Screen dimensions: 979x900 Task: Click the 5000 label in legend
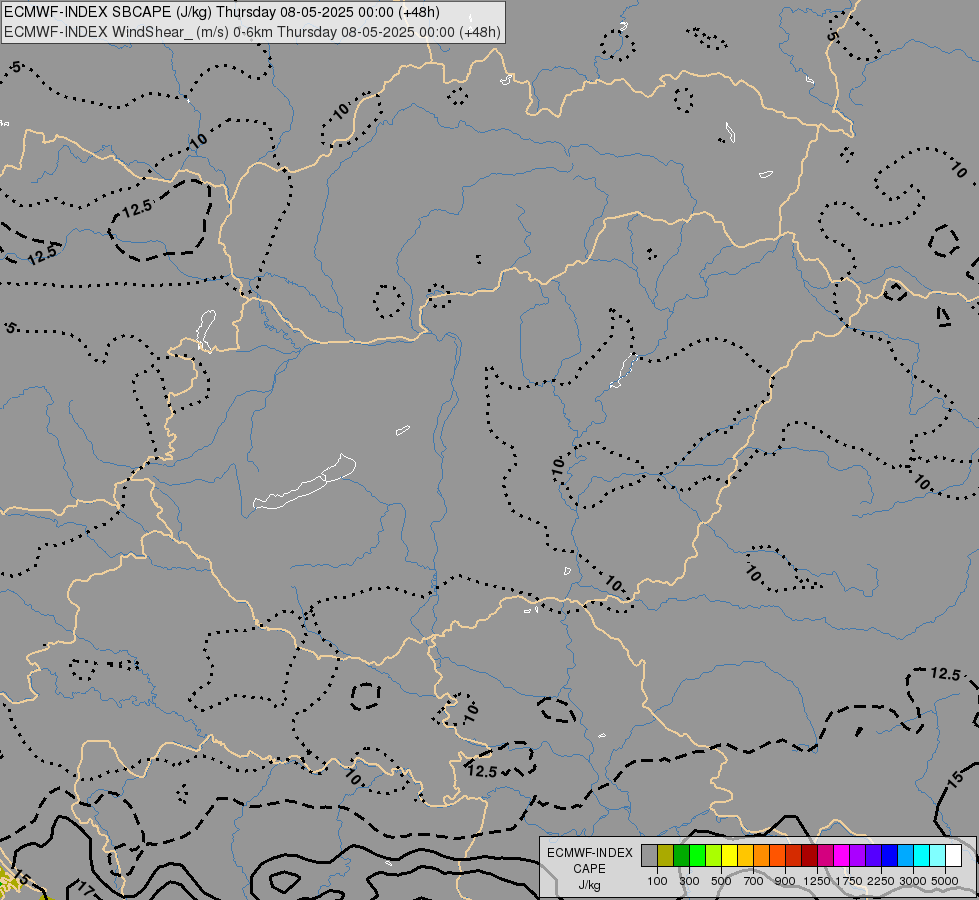[x=945, y=881]
